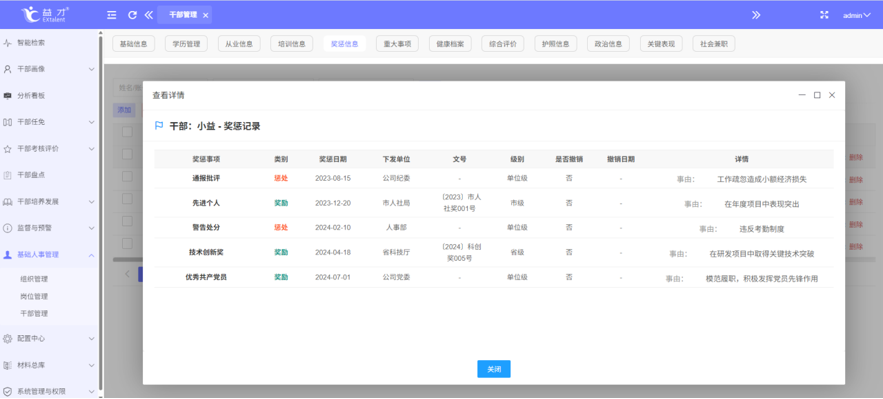Image resolution: width=883 pixels, height=399 pixels.
Task: Toggle the sidebar menu hamburger icon
Action: [x=112, y=15]
